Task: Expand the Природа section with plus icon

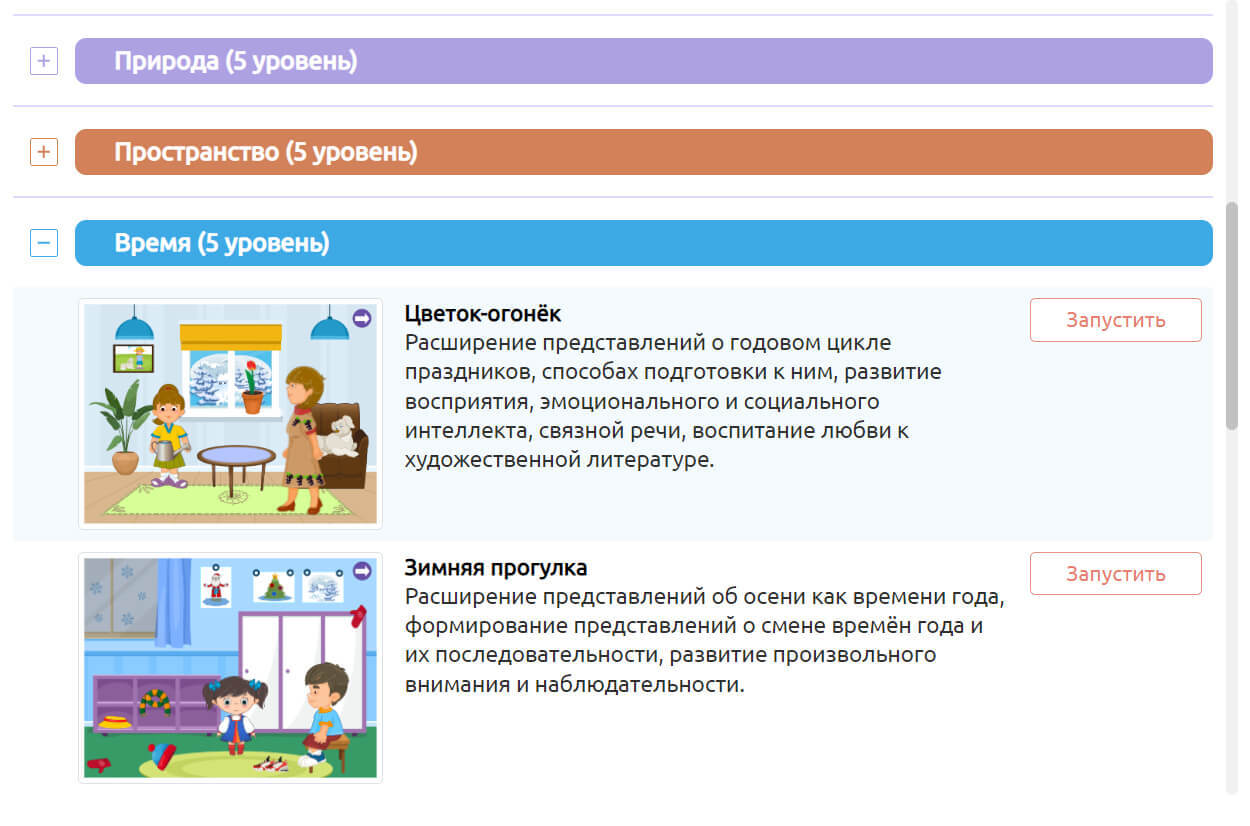Action: (44, 62)
